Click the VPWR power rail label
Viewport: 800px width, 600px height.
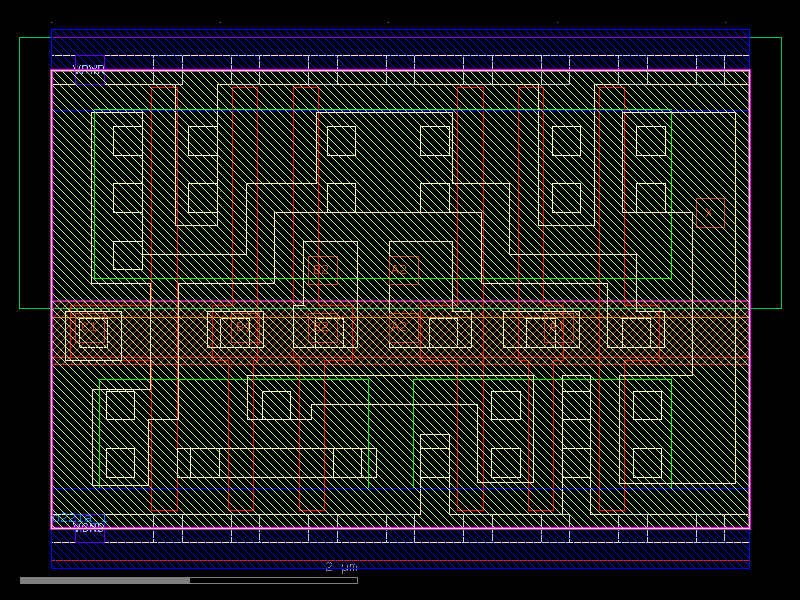pos(90,68)
